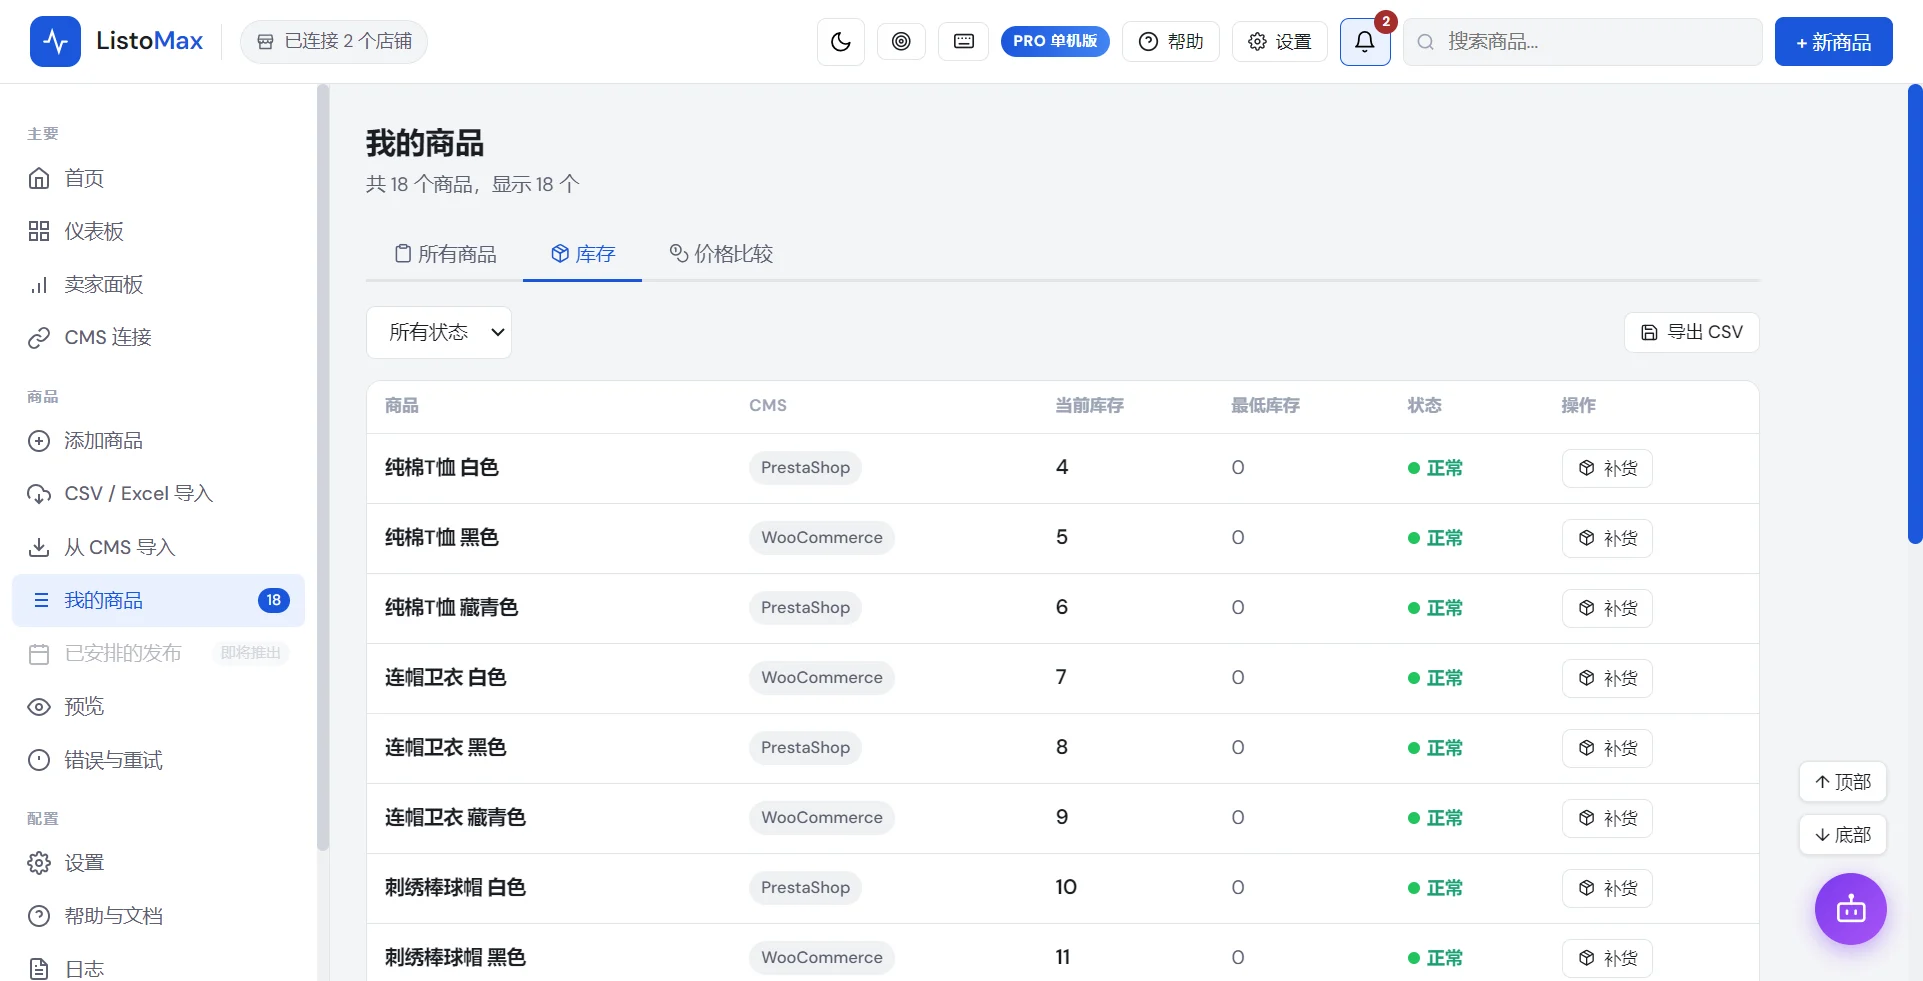Viewport: 1923px width, 981px height.
Task: Open 预览 in the sidebar
Action: pos(158,706)
